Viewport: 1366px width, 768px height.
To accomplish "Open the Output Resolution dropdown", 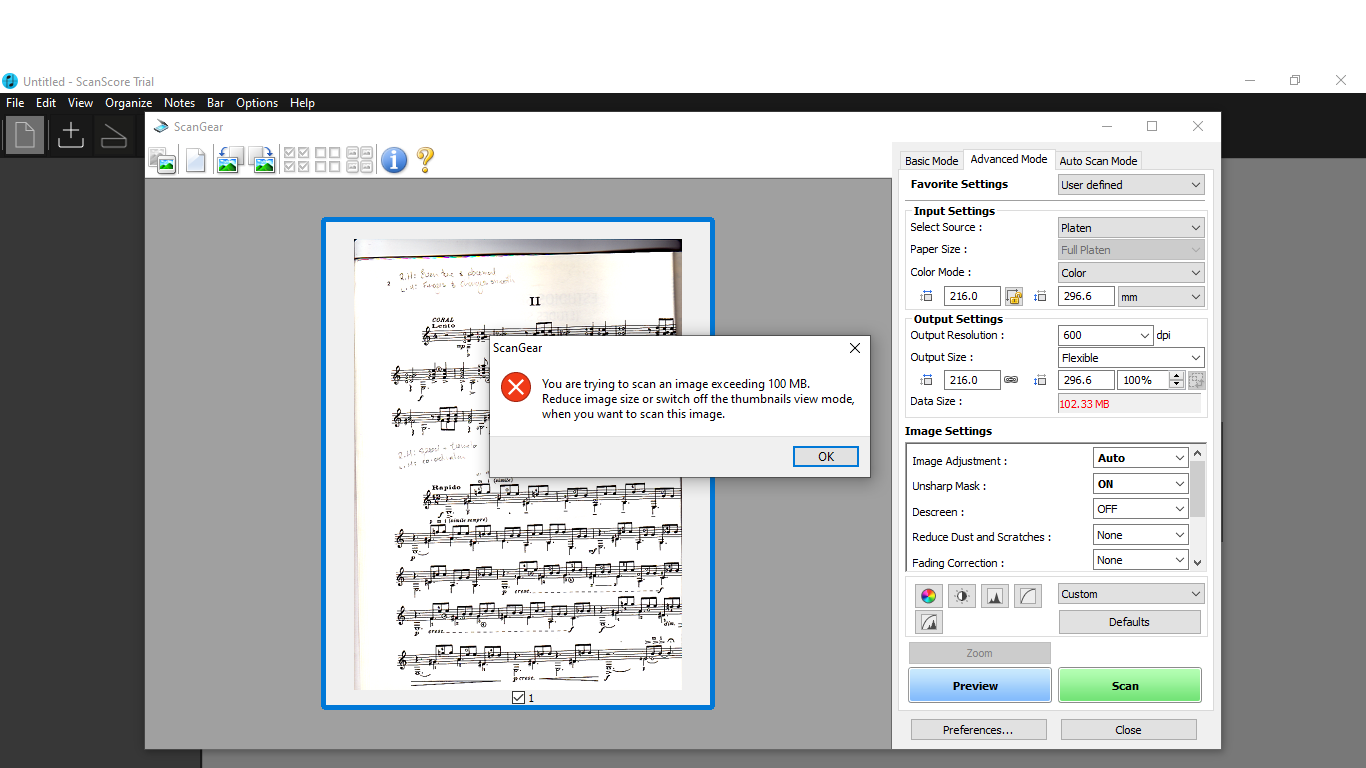I will 1106,336.
